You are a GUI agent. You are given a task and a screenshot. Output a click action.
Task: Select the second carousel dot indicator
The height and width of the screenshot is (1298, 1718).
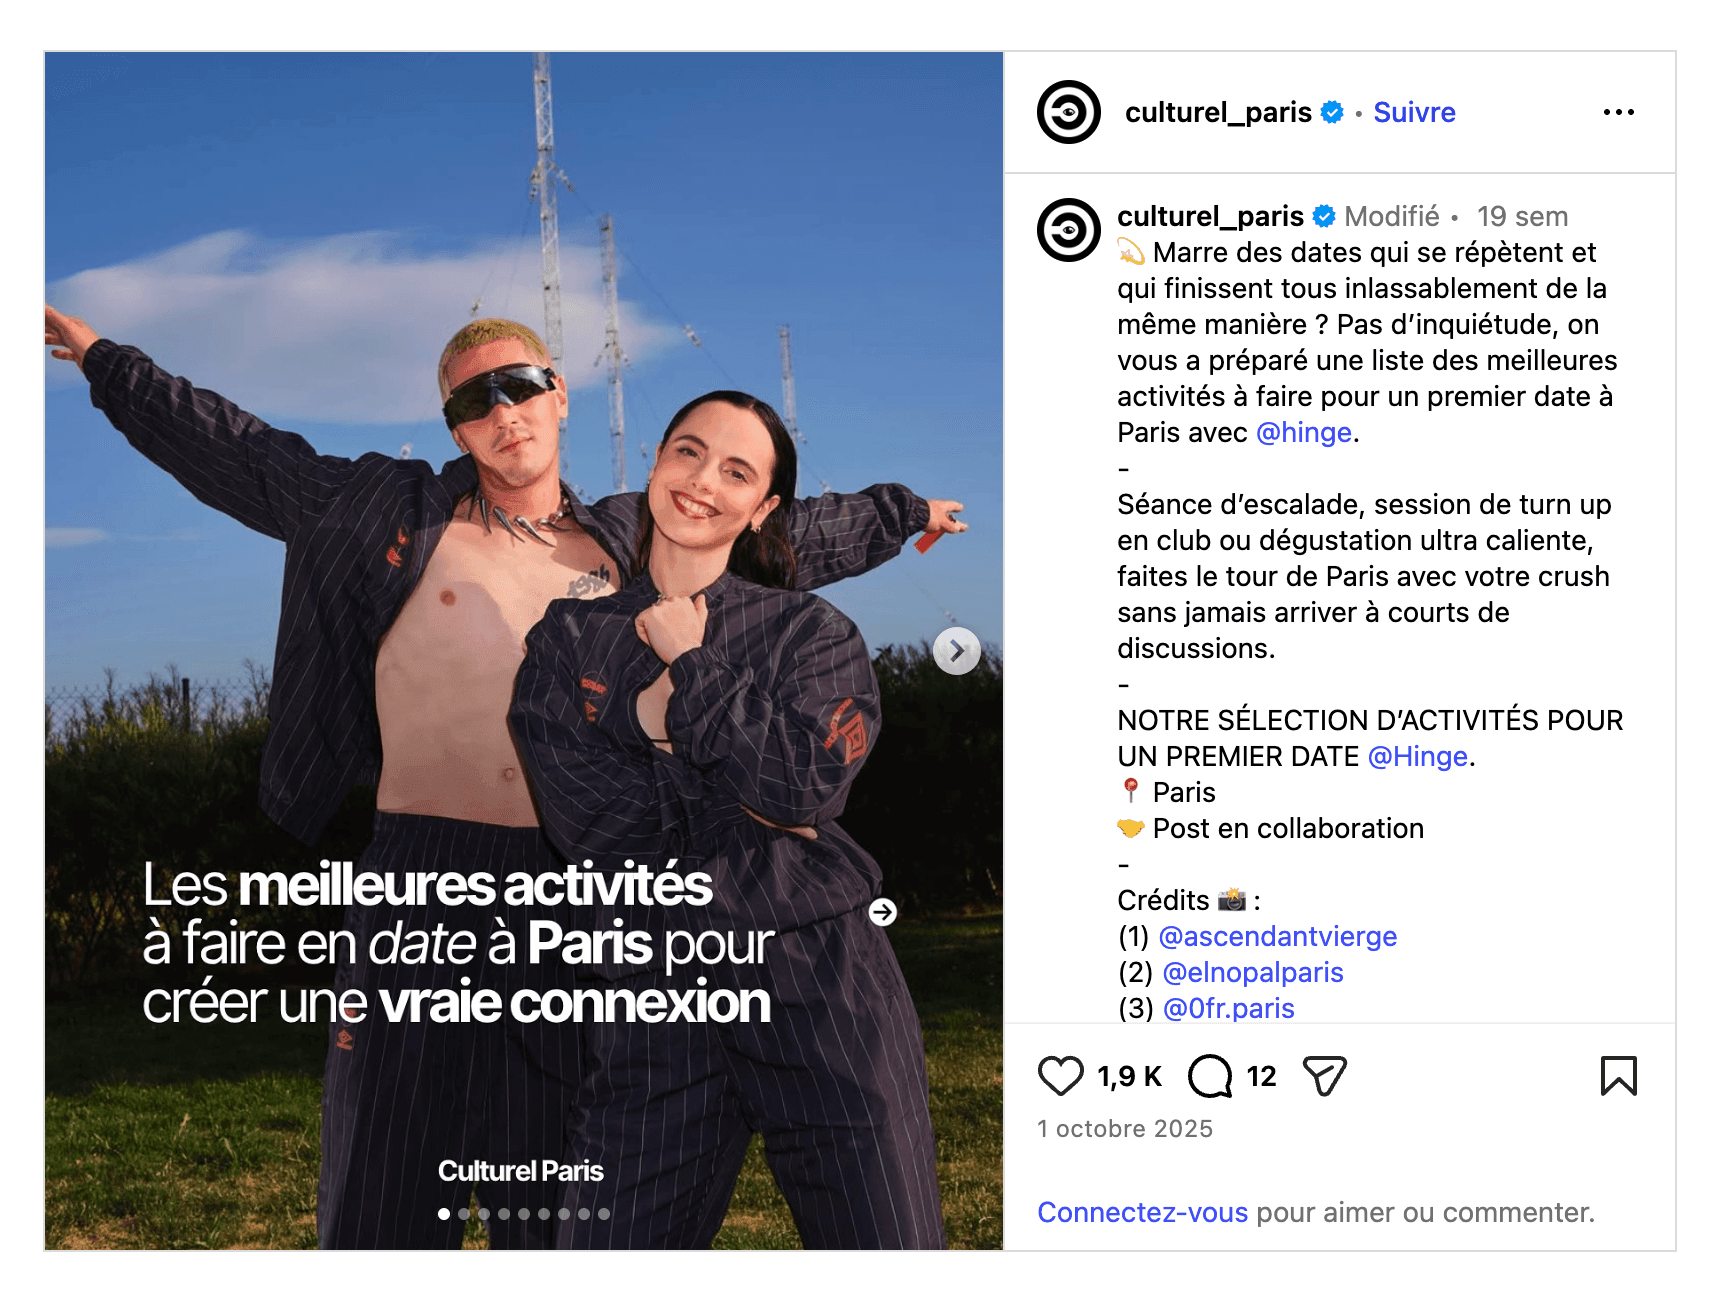tap(464, 1214)
